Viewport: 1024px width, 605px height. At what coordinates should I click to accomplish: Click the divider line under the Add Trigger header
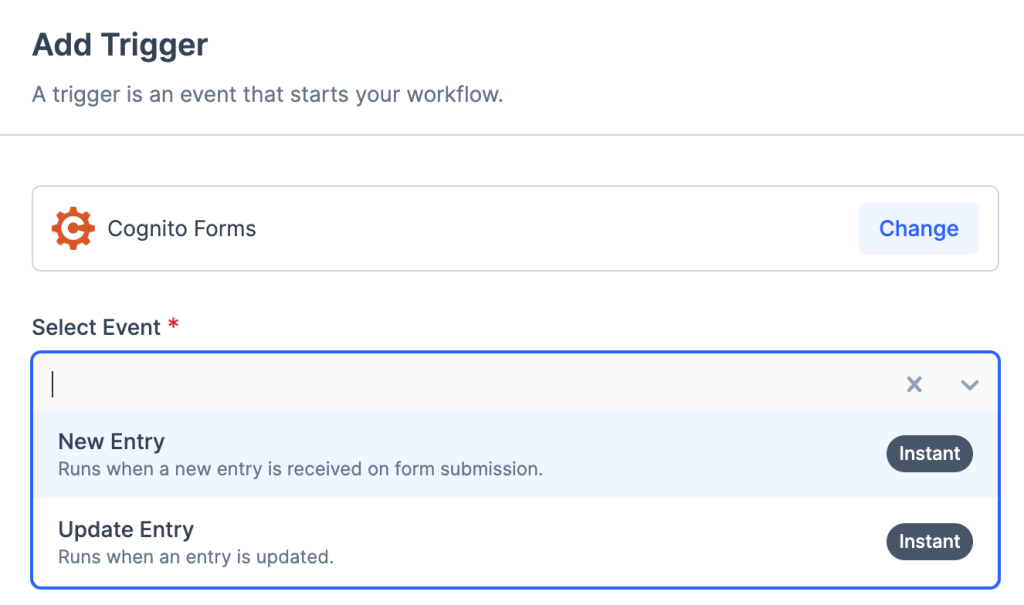coord(512,135)
